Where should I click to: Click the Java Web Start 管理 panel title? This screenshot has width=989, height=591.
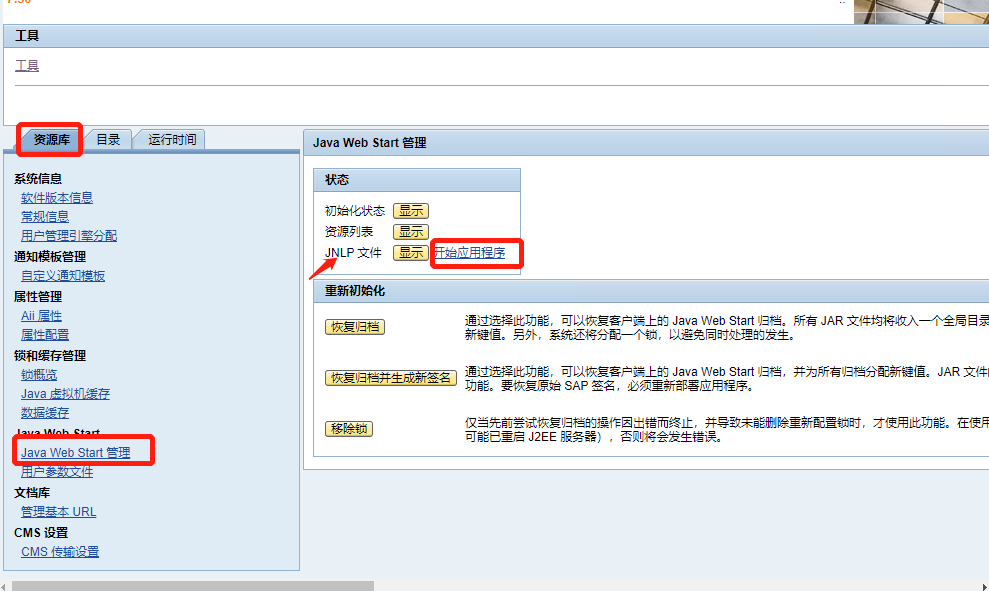click(x=370, y=143)
